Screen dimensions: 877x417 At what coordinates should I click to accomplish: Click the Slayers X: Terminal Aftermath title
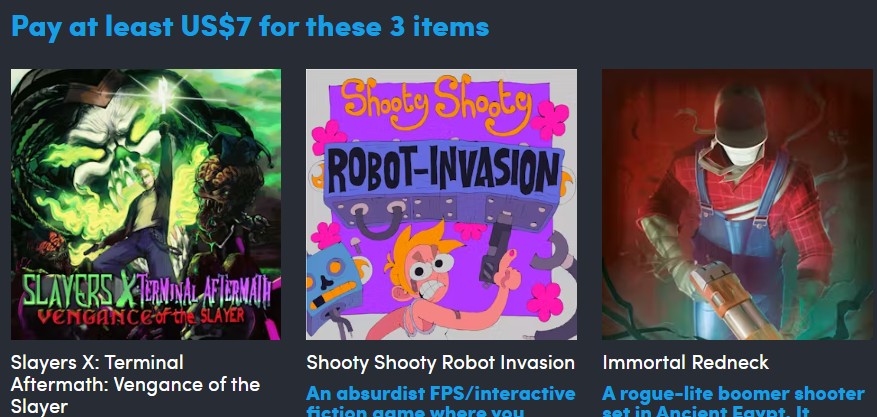tap(135, 385)
